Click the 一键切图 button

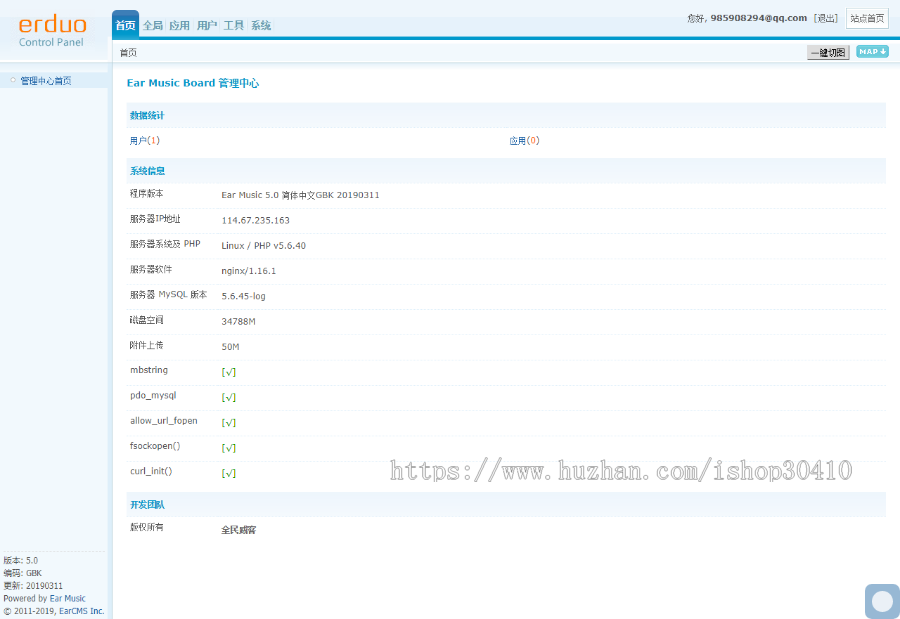[x=828, y=53]
